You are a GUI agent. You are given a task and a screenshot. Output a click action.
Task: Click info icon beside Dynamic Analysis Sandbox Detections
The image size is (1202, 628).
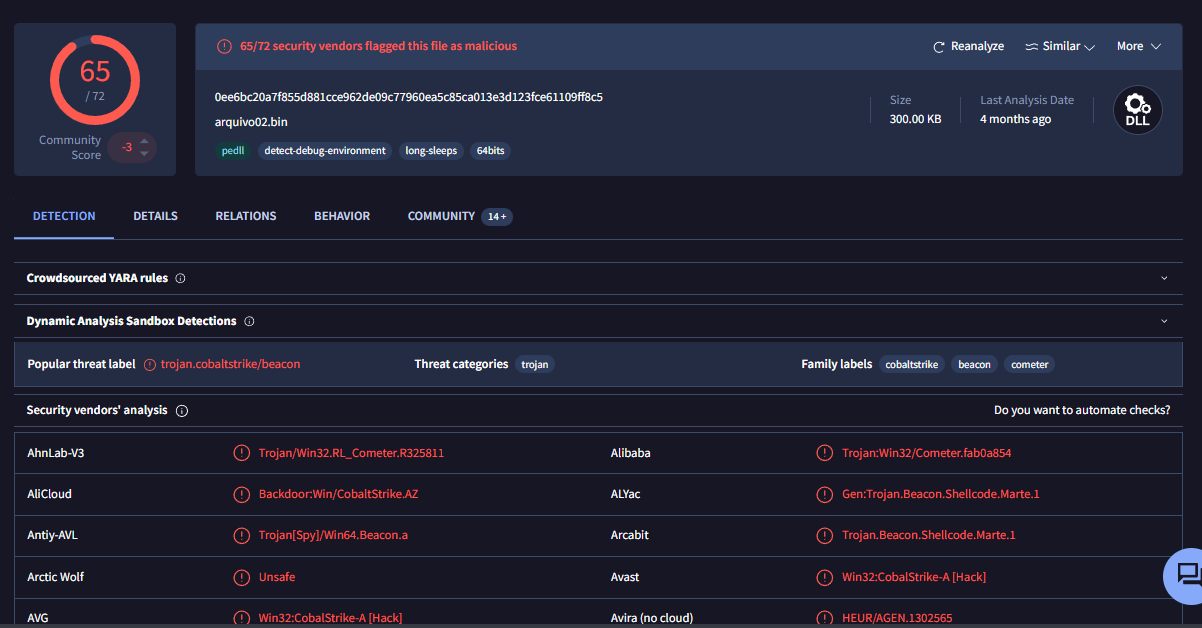click(x=249, y=321)
